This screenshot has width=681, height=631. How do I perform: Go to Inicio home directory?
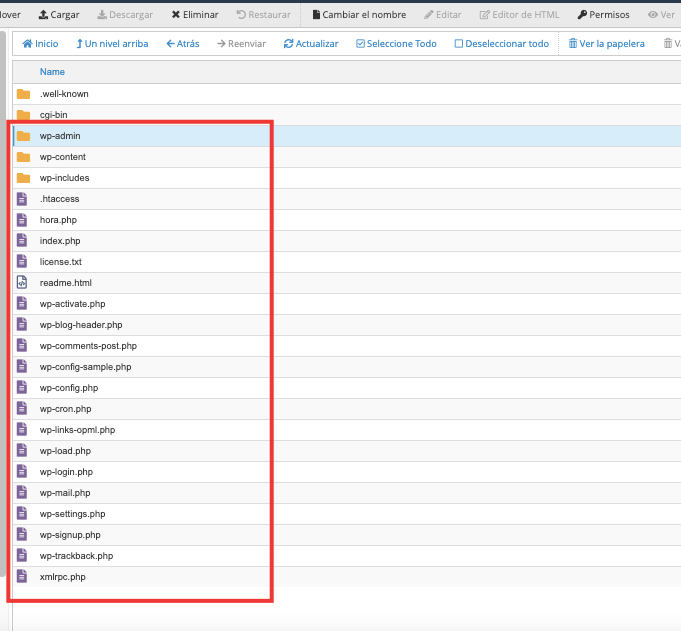[40, 44]
